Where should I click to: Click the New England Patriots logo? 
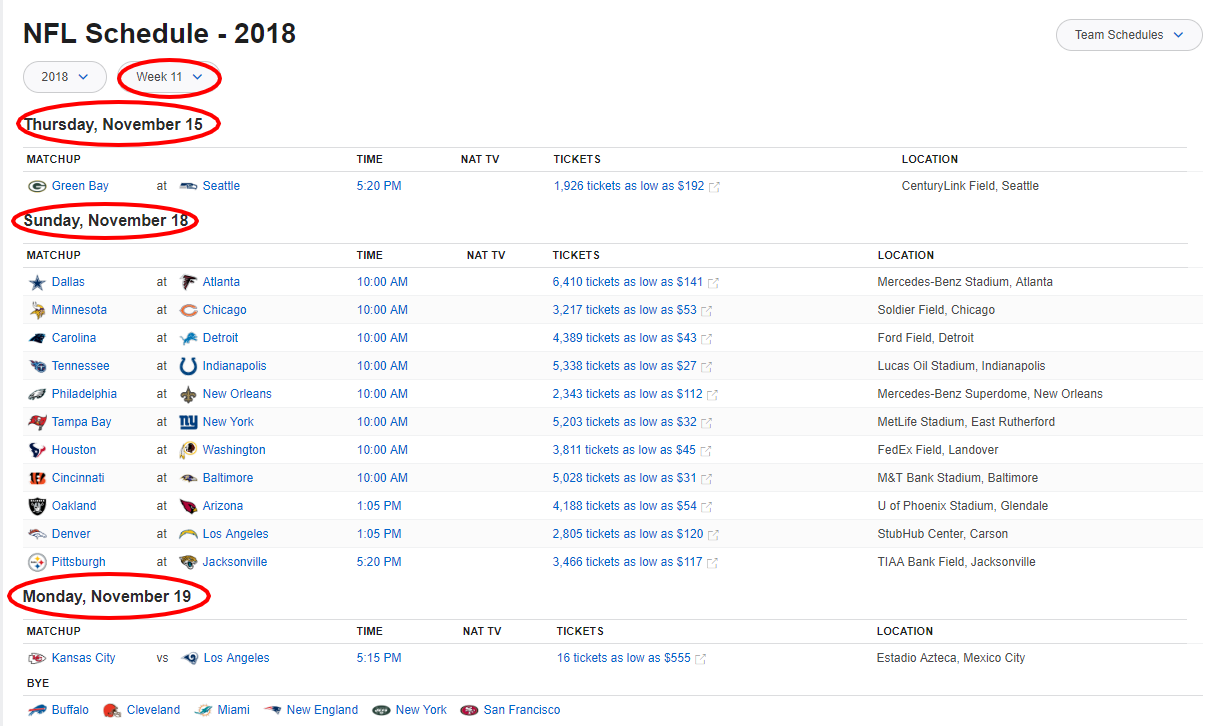coord(272,710)
